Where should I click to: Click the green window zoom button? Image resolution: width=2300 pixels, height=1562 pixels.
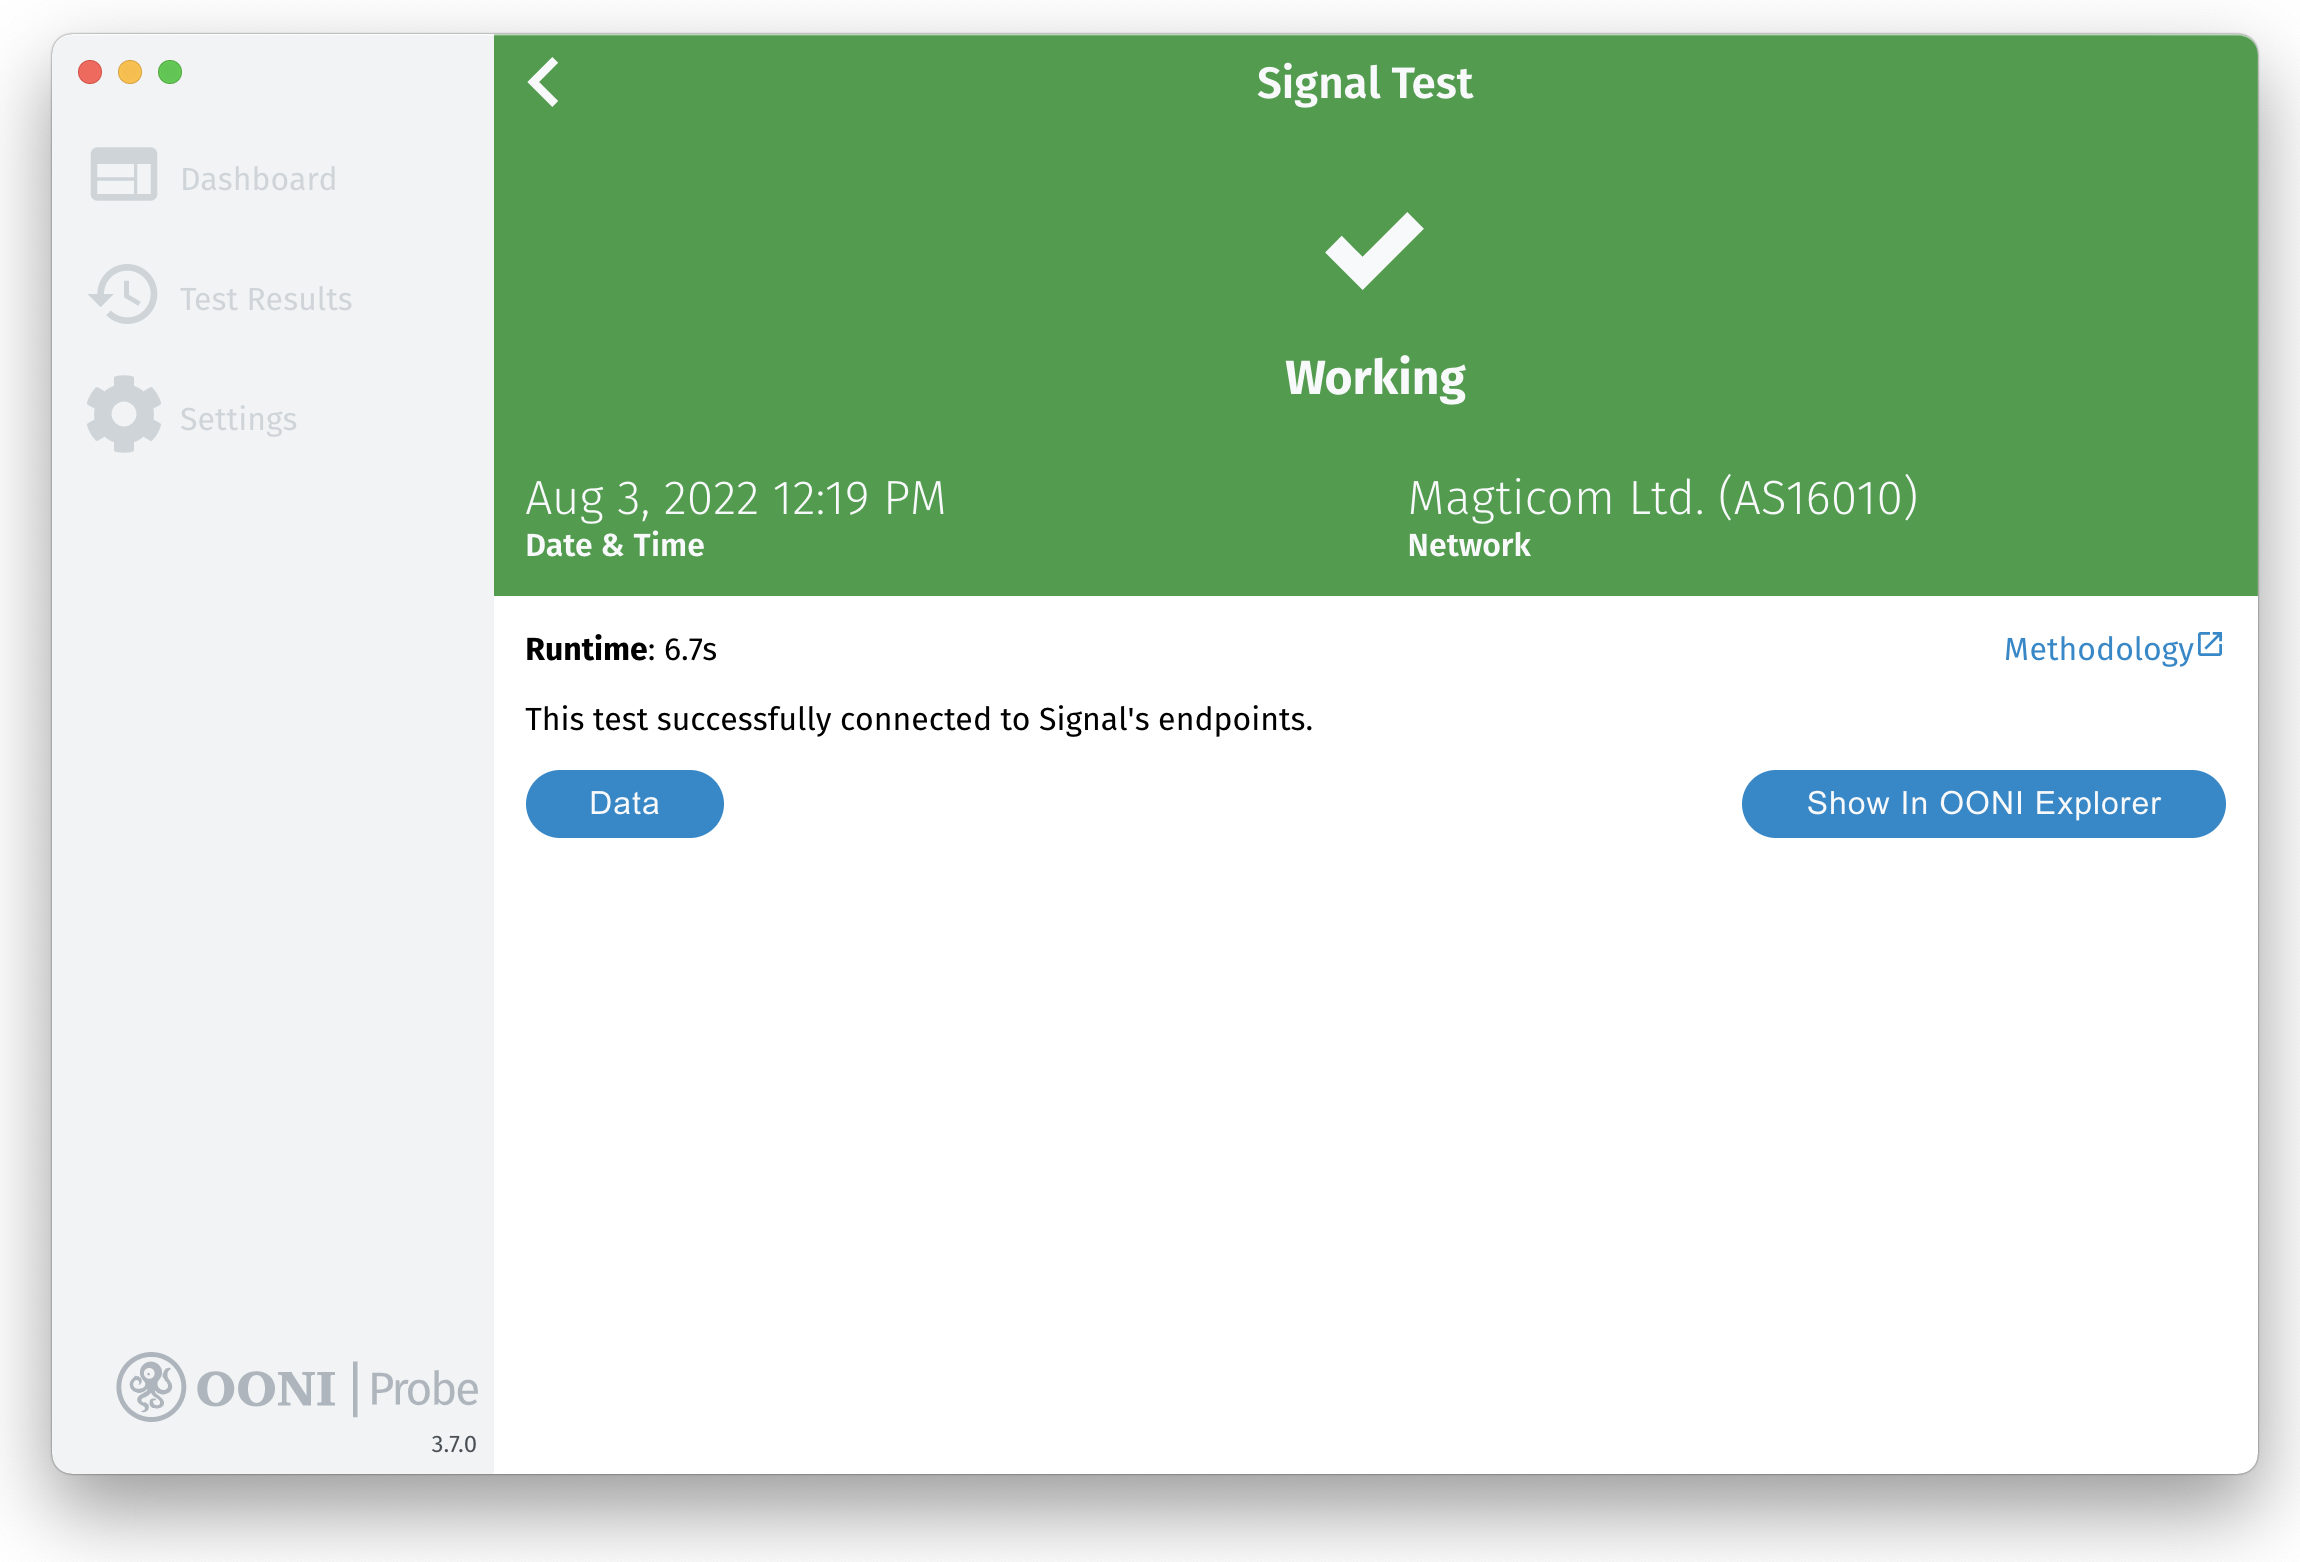(170, 72)
